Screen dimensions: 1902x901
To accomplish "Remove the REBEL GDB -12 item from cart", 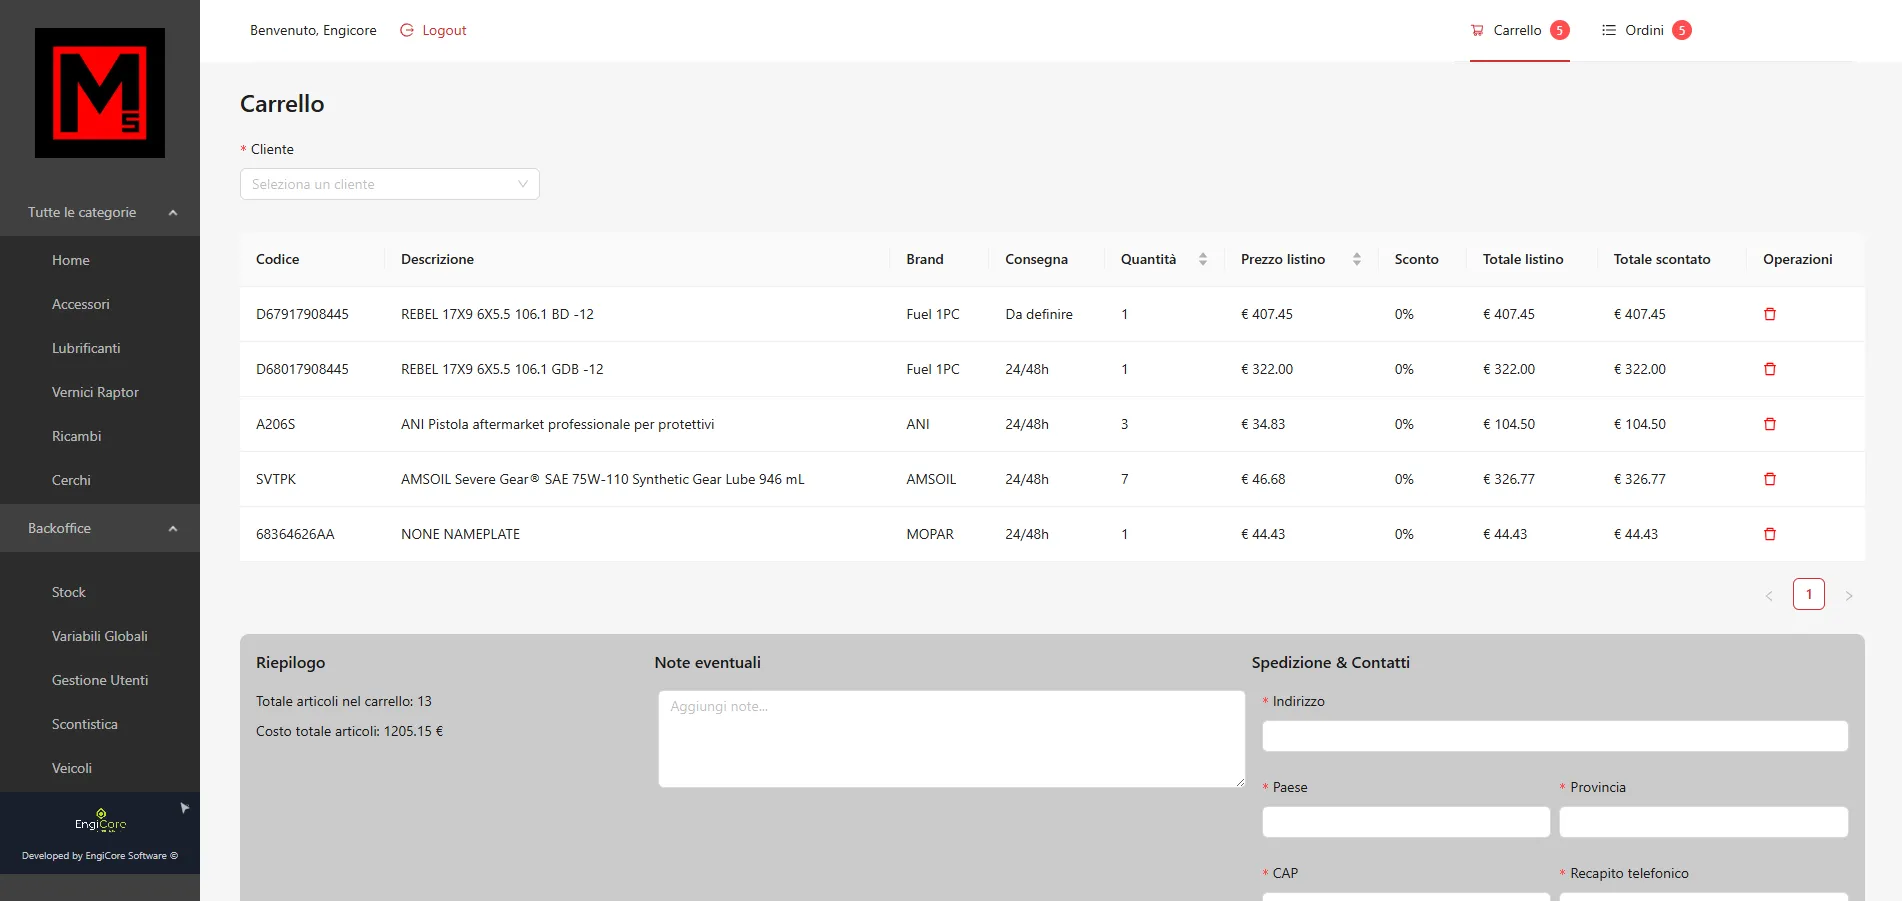I will pyautogui.click(x=1769, y=369).
